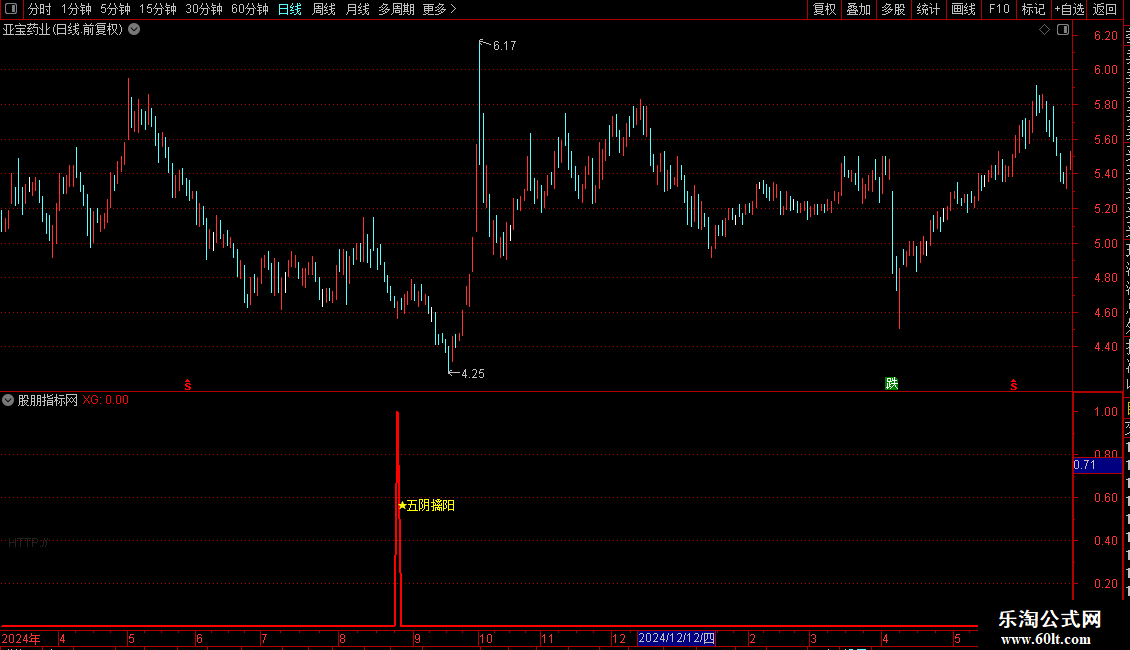Click the red S marker near May 2024

point(187,386)
